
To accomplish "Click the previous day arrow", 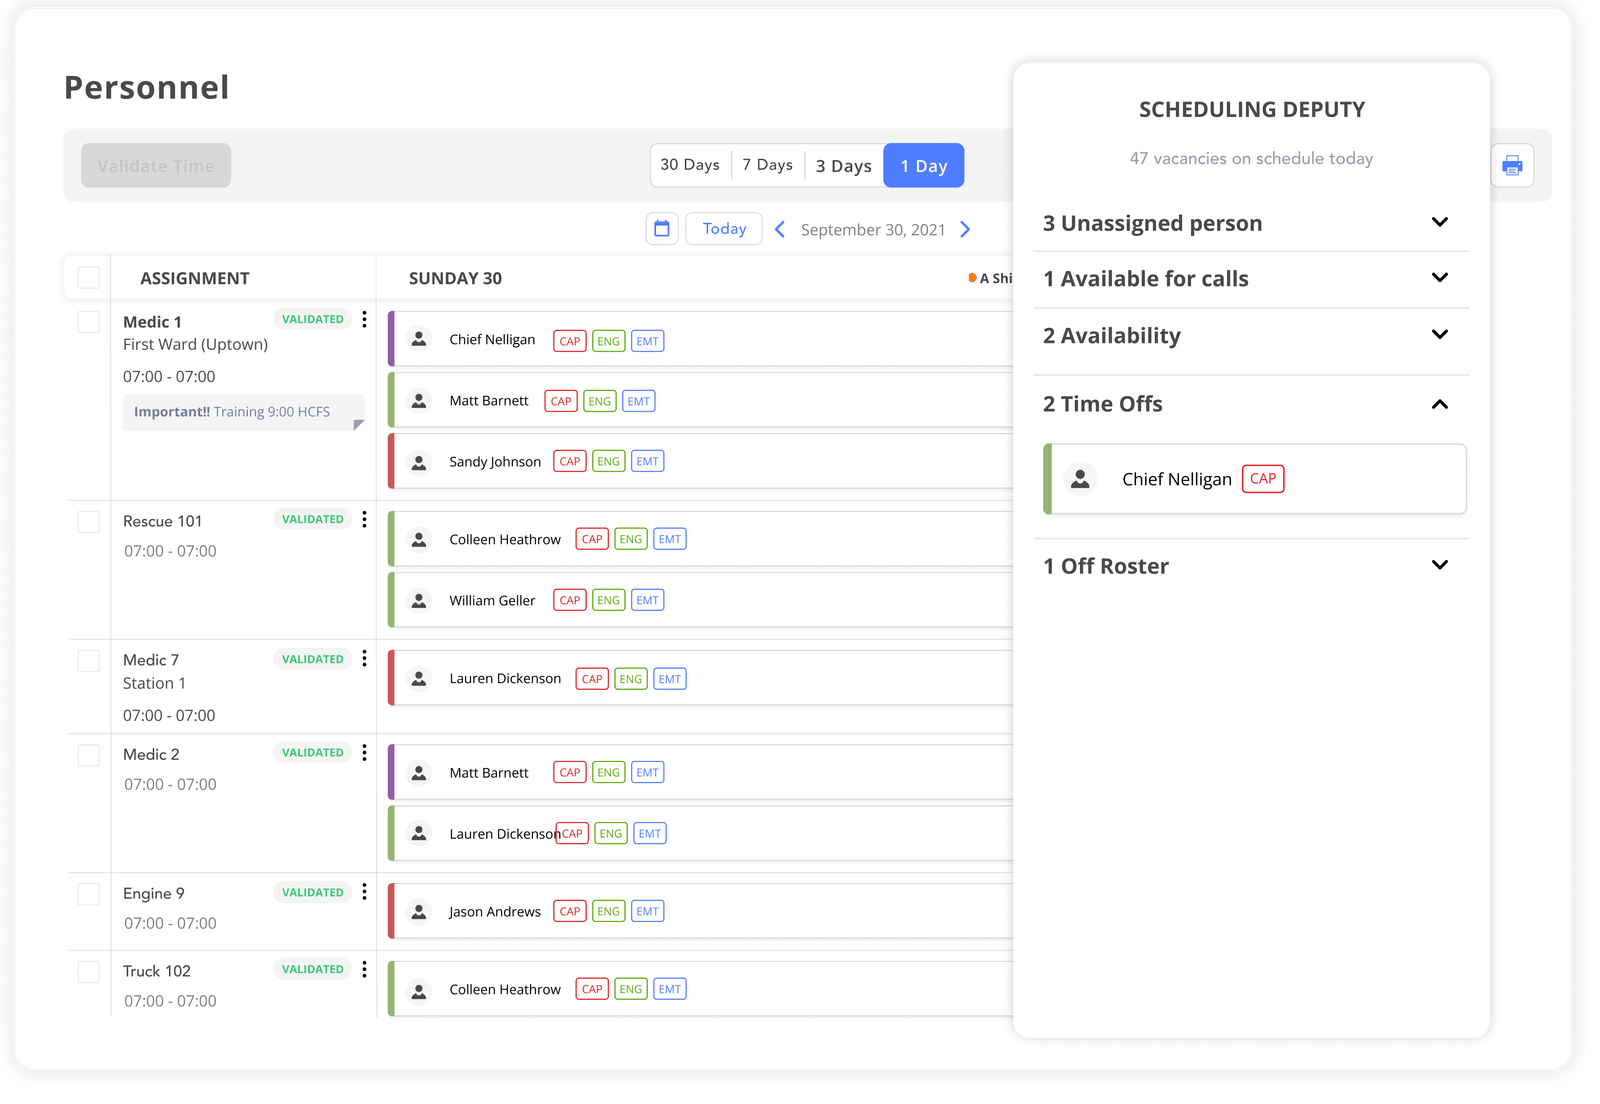I will tap(780, 229).
